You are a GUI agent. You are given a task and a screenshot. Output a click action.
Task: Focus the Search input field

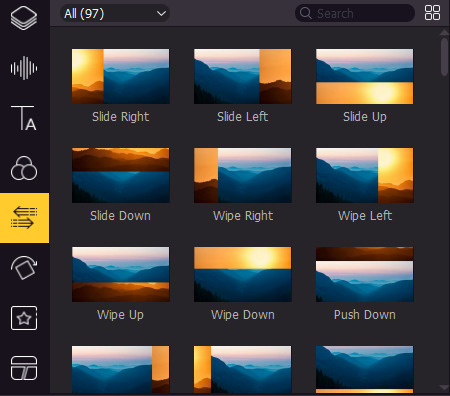pyautogui.click(x=355, y=13)
